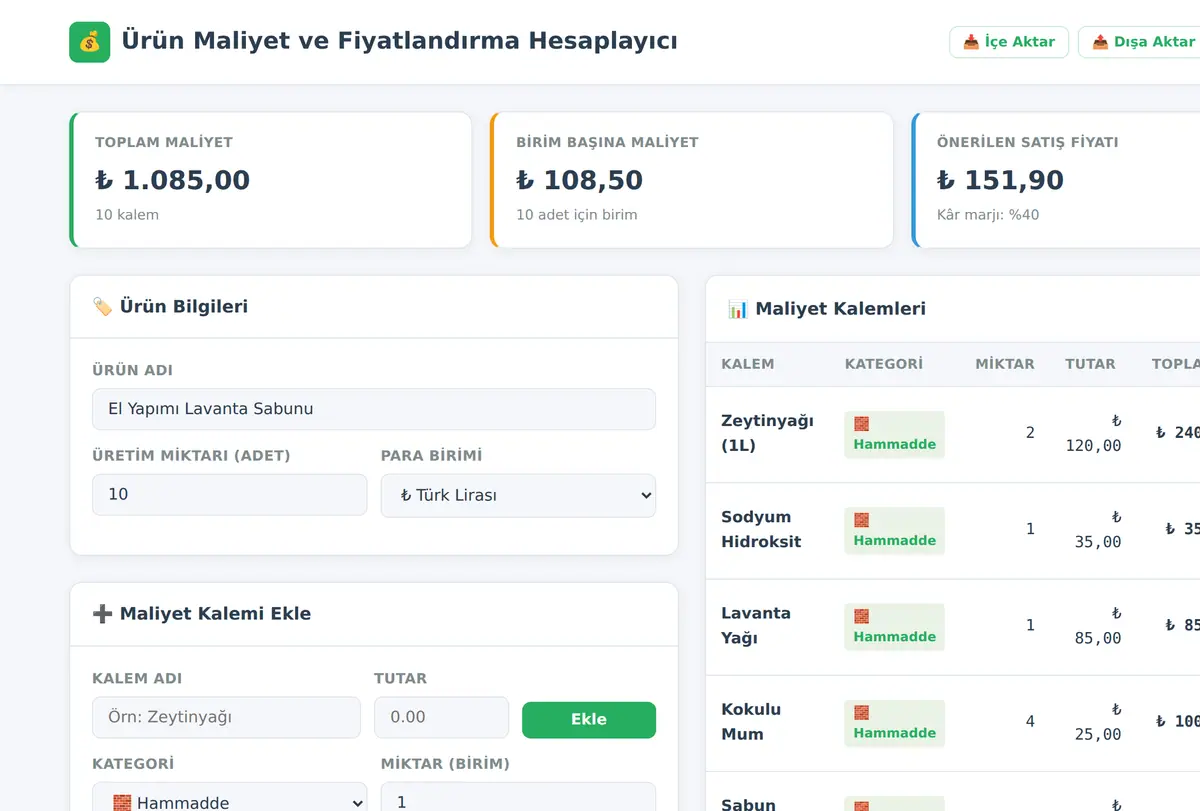
Task: Click the TUTAR column header in table
Action: (x=1090, y=364)
